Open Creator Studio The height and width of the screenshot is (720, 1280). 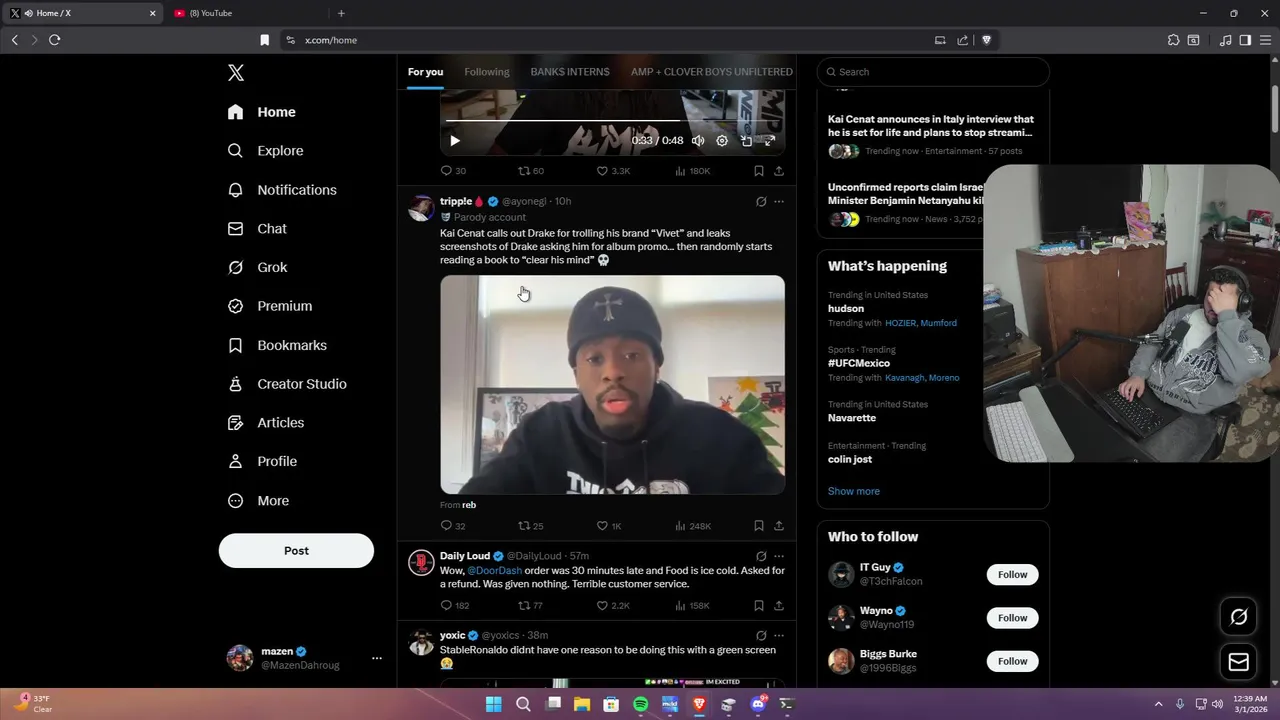(288, 384)
